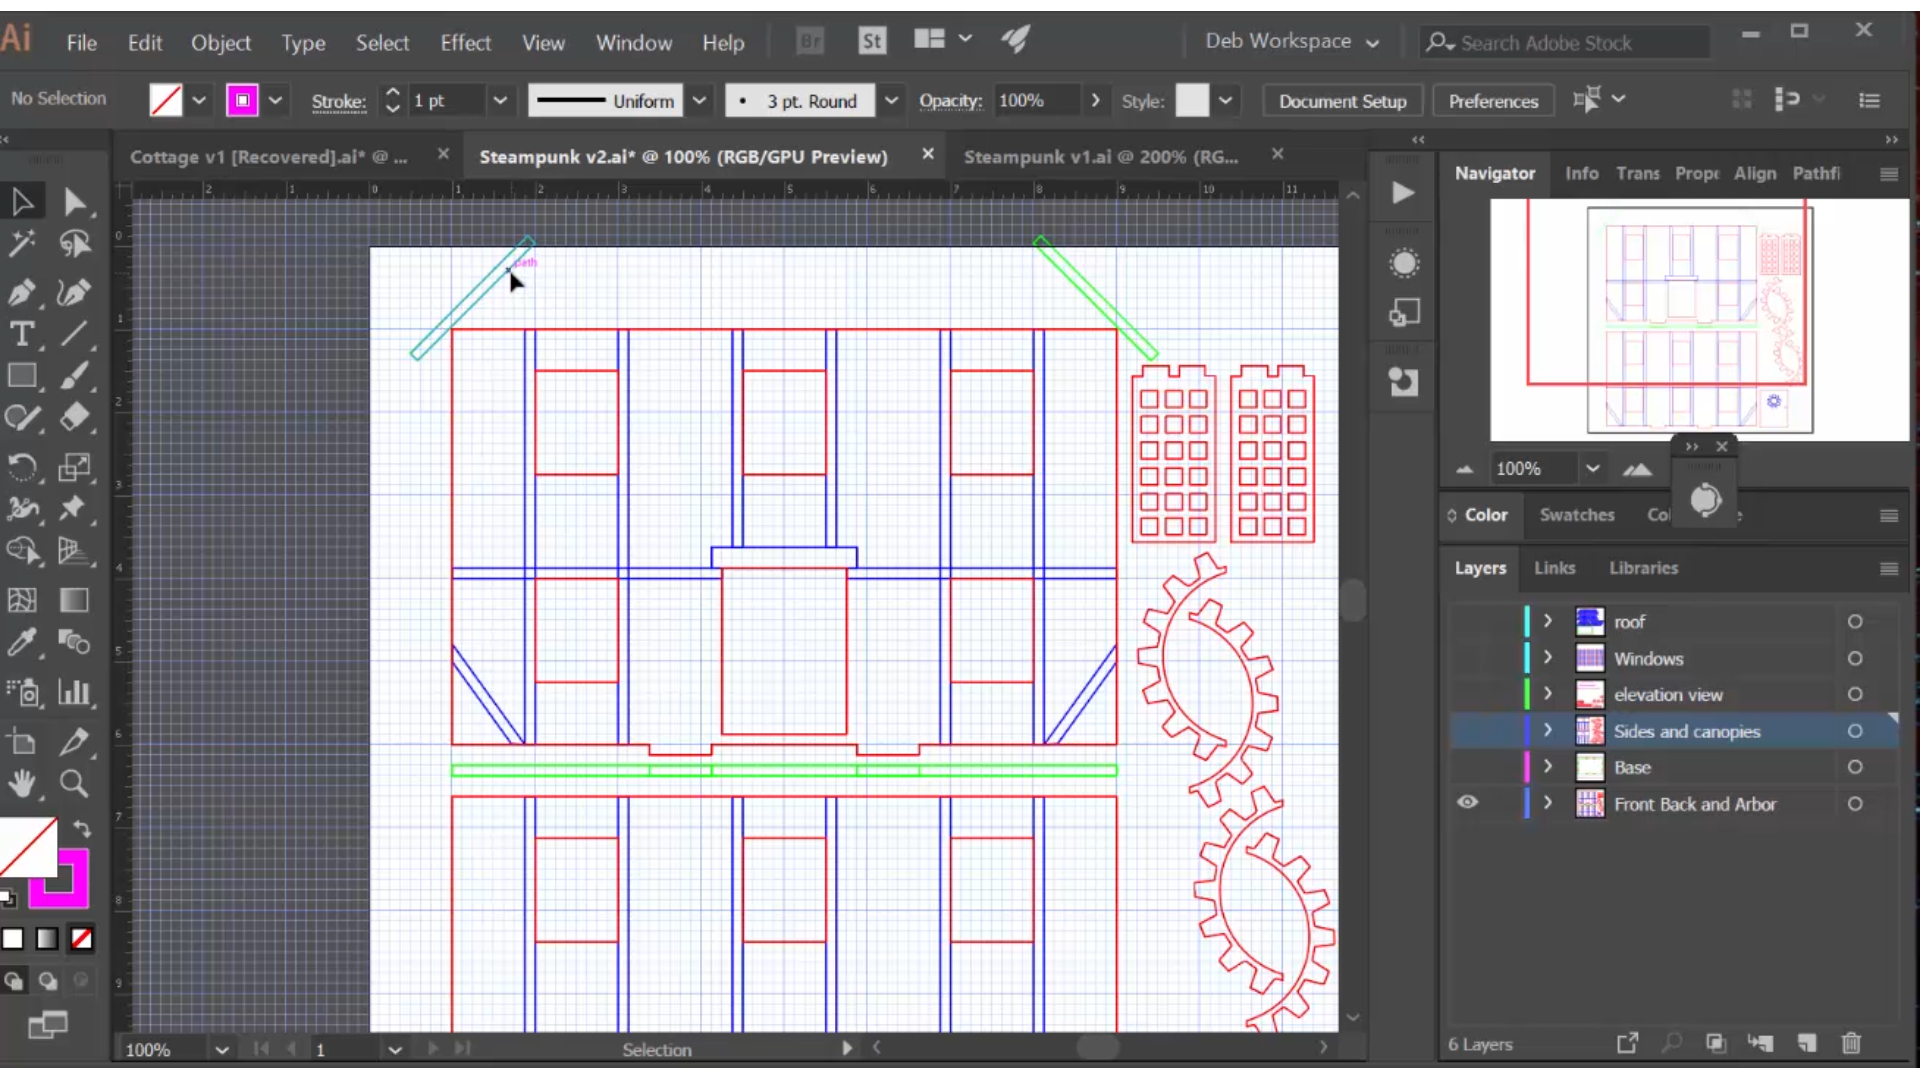1920x1080 pixels.
Task: Expand the Sides and canopies layer
Action: click(x=1548, y=731)
